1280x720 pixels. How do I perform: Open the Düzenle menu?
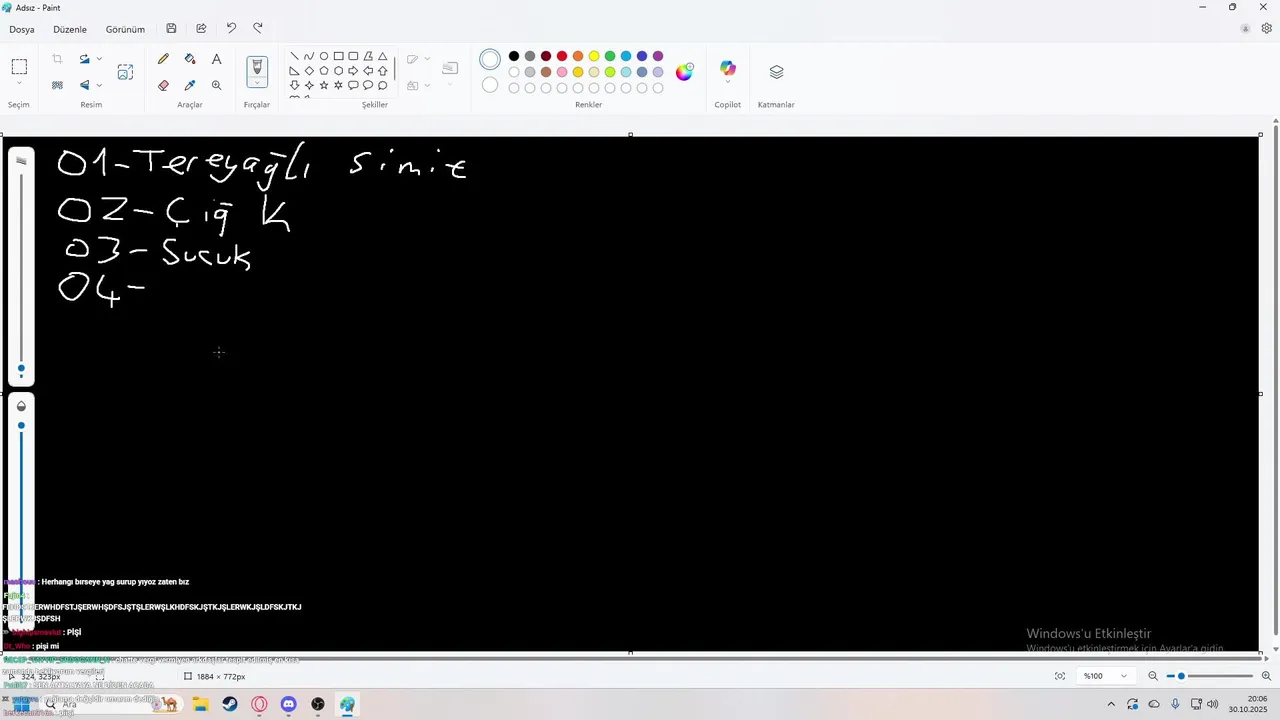coord(70,29)
